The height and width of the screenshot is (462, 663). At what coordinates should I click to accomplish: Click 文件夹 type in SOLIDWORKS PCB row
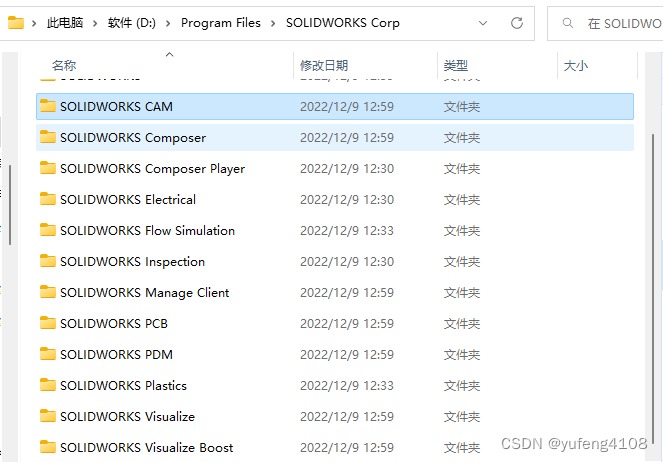pyautogui.click(x=462, y=324)
